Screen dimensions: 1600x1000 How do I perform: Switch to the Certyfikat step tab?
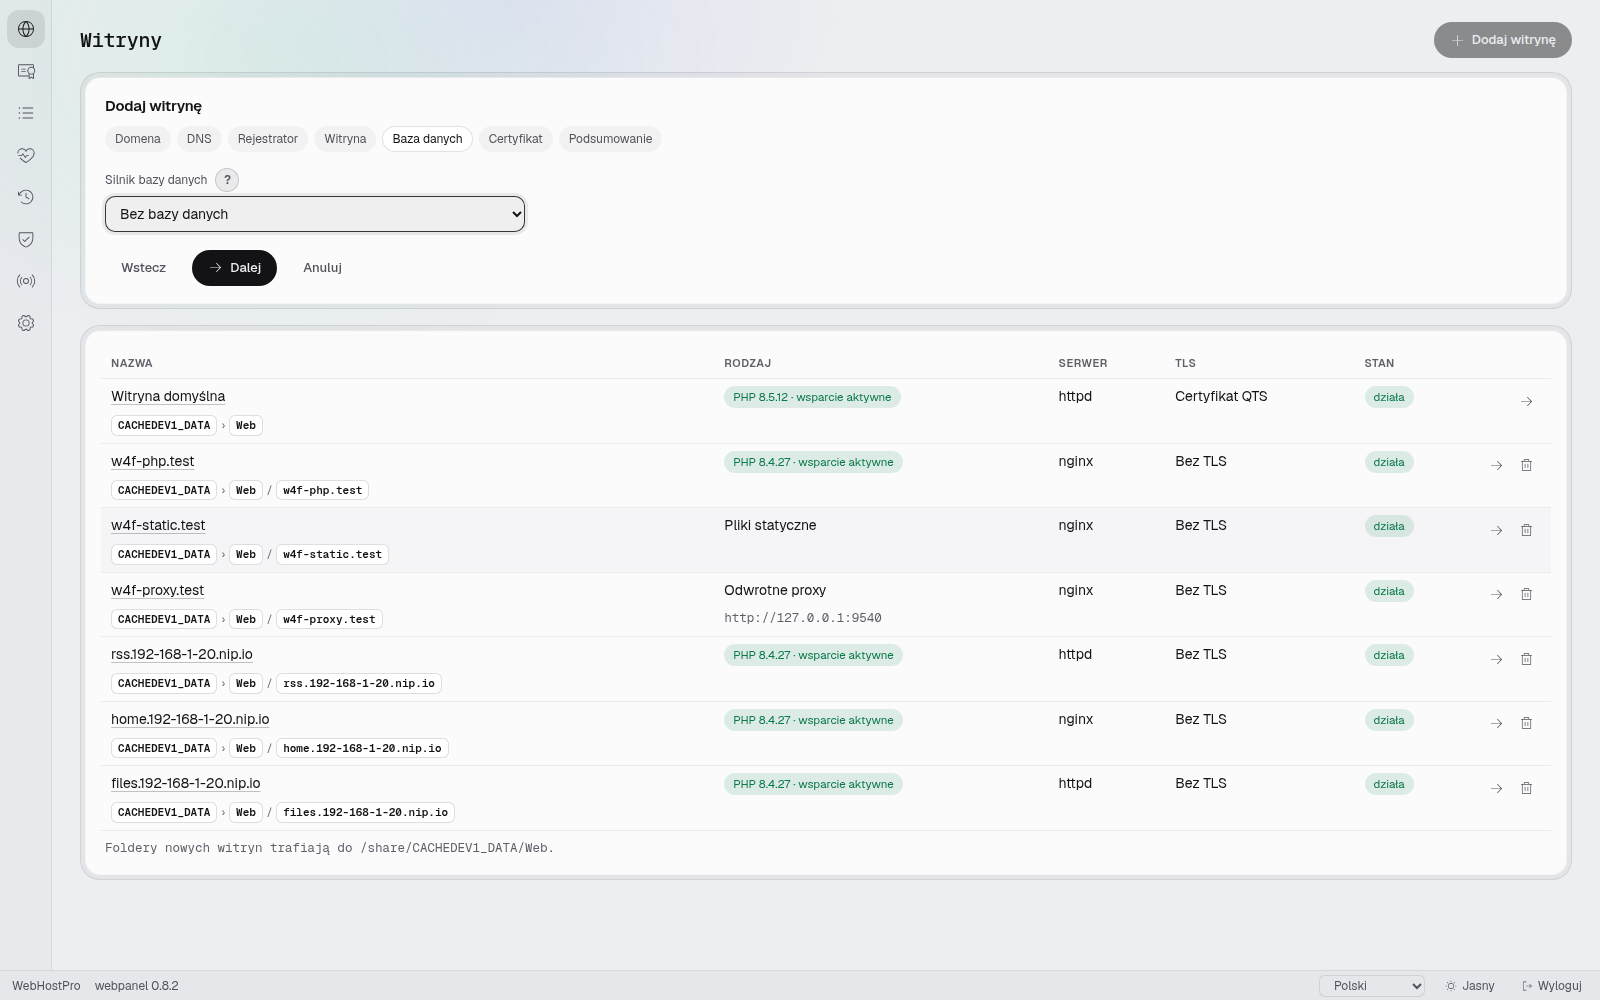(x=515, y=139)
